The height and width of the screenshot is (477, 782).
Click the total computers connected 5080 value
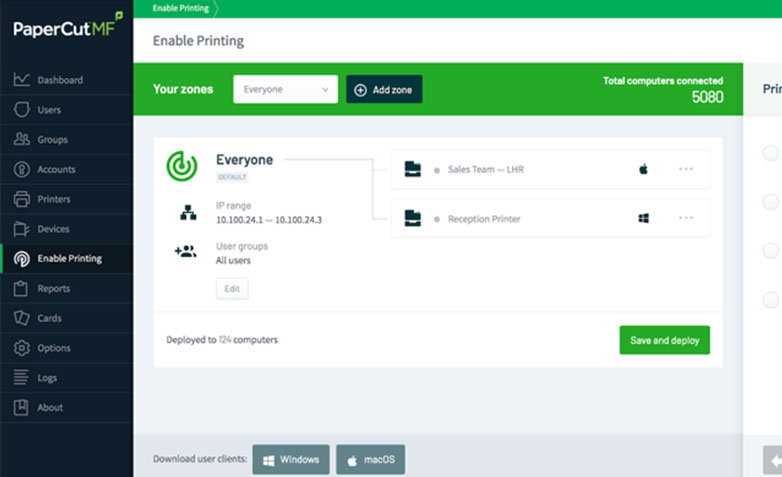click(x=707, y=97)
